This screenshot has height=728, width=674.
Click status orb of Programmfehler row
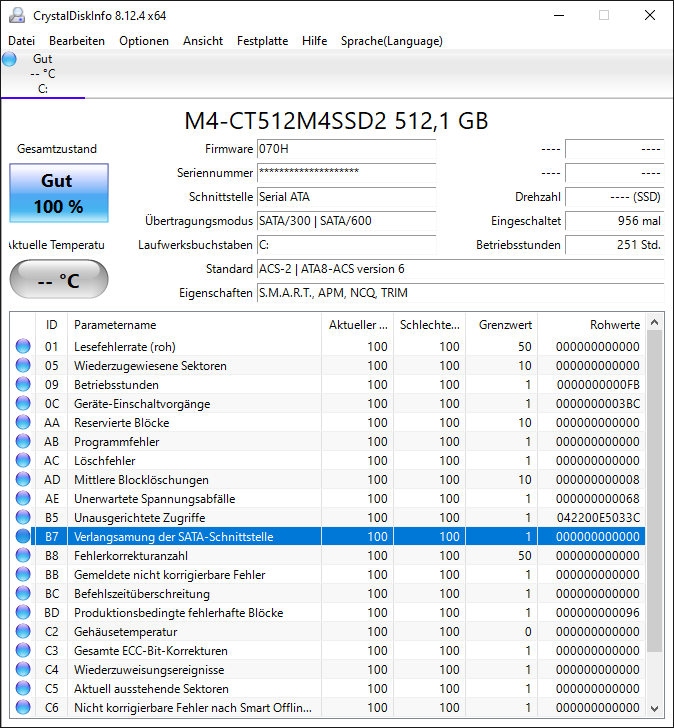23,442
